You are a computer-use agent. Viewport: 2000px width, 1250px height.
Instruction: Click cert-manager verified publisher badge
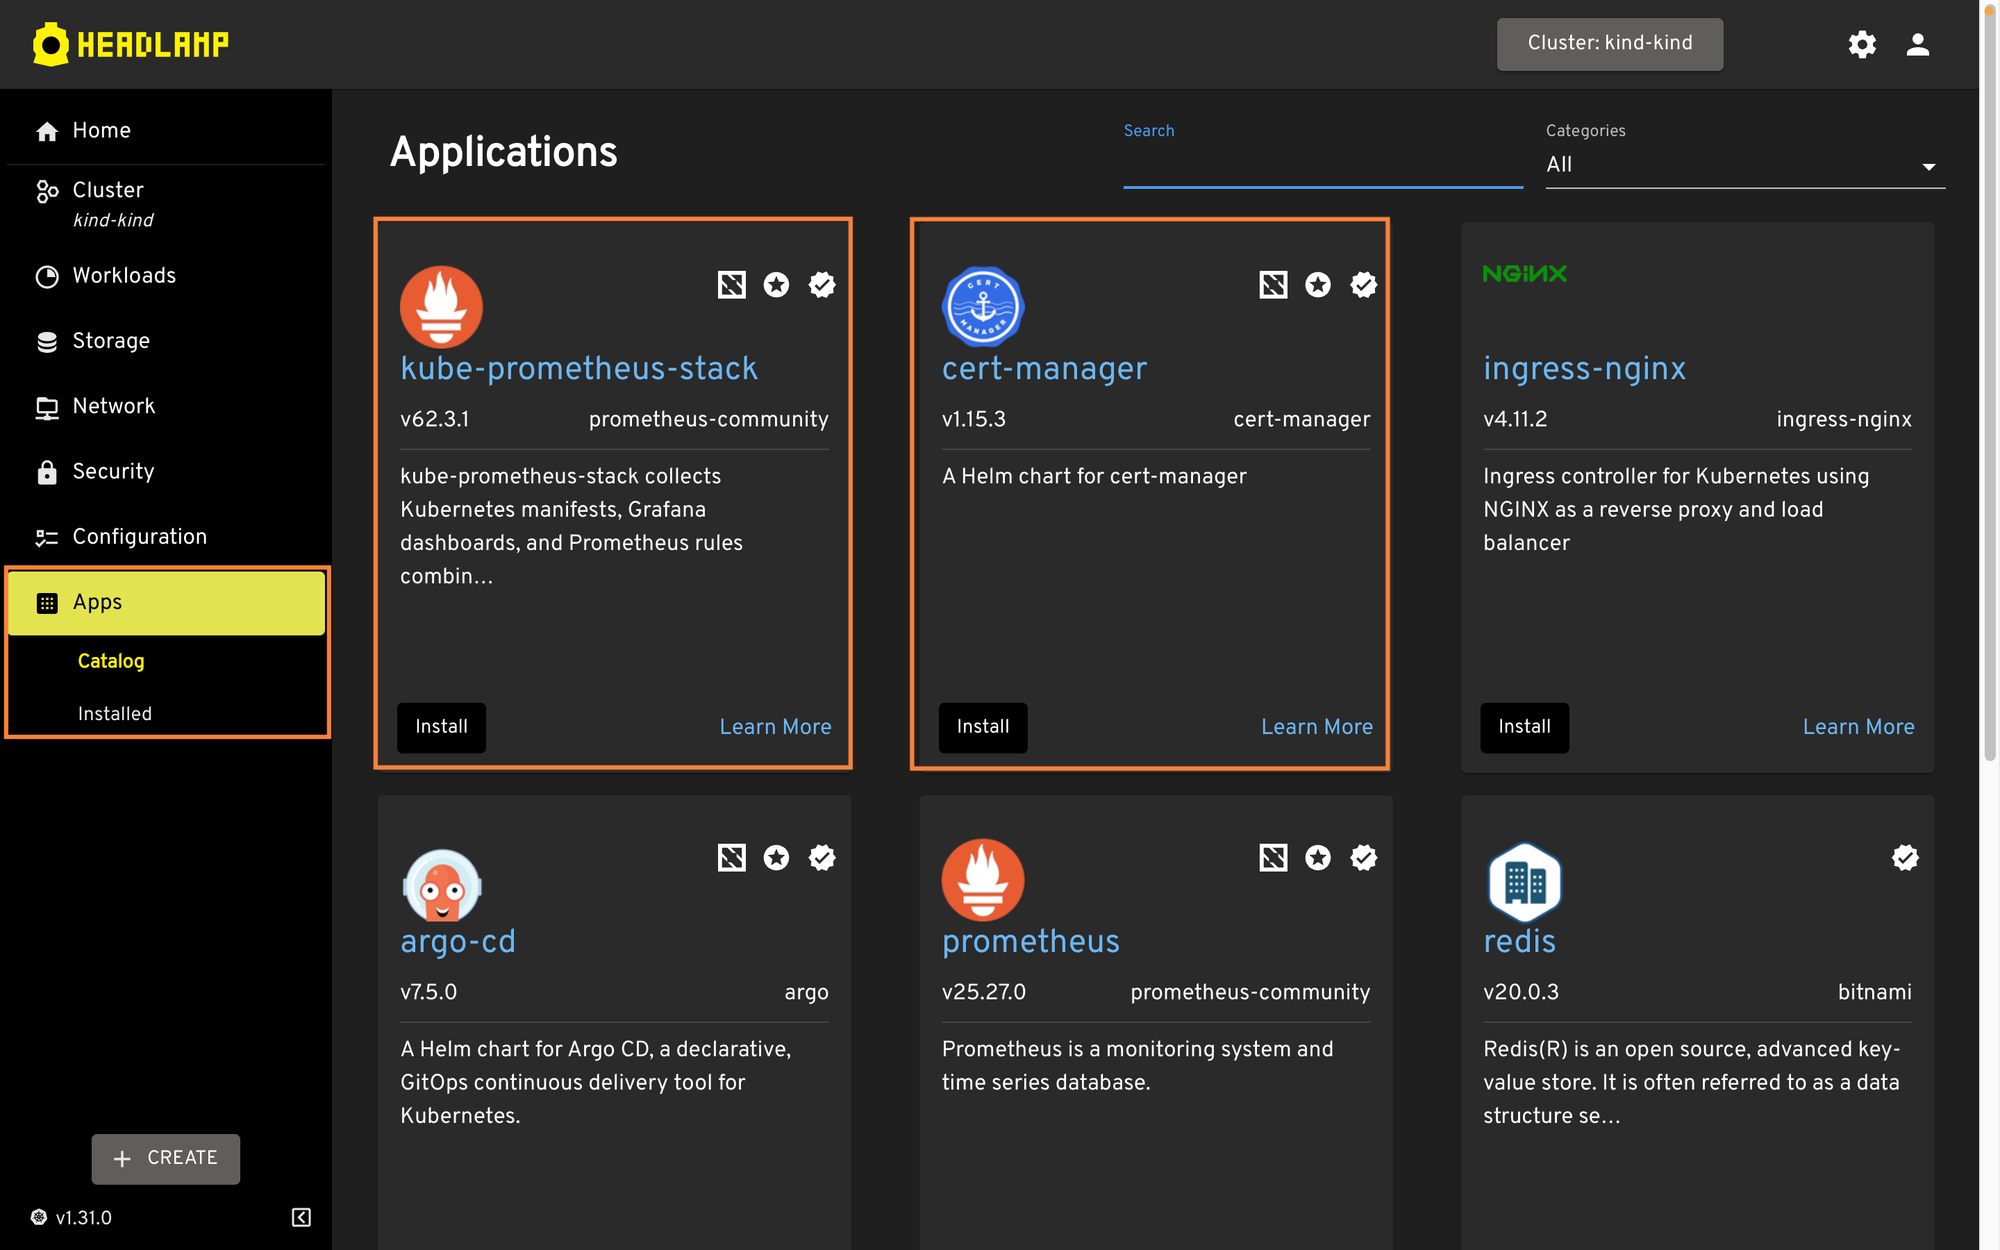coord(1364,285)
